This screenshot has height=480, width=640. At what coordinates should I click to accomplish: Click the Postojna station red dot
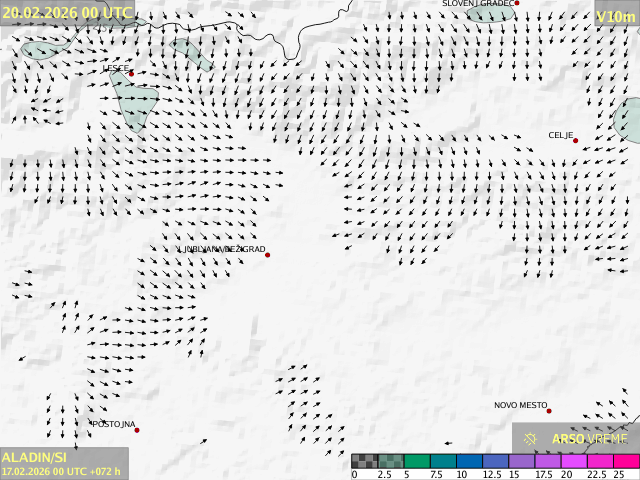[137, 430]
